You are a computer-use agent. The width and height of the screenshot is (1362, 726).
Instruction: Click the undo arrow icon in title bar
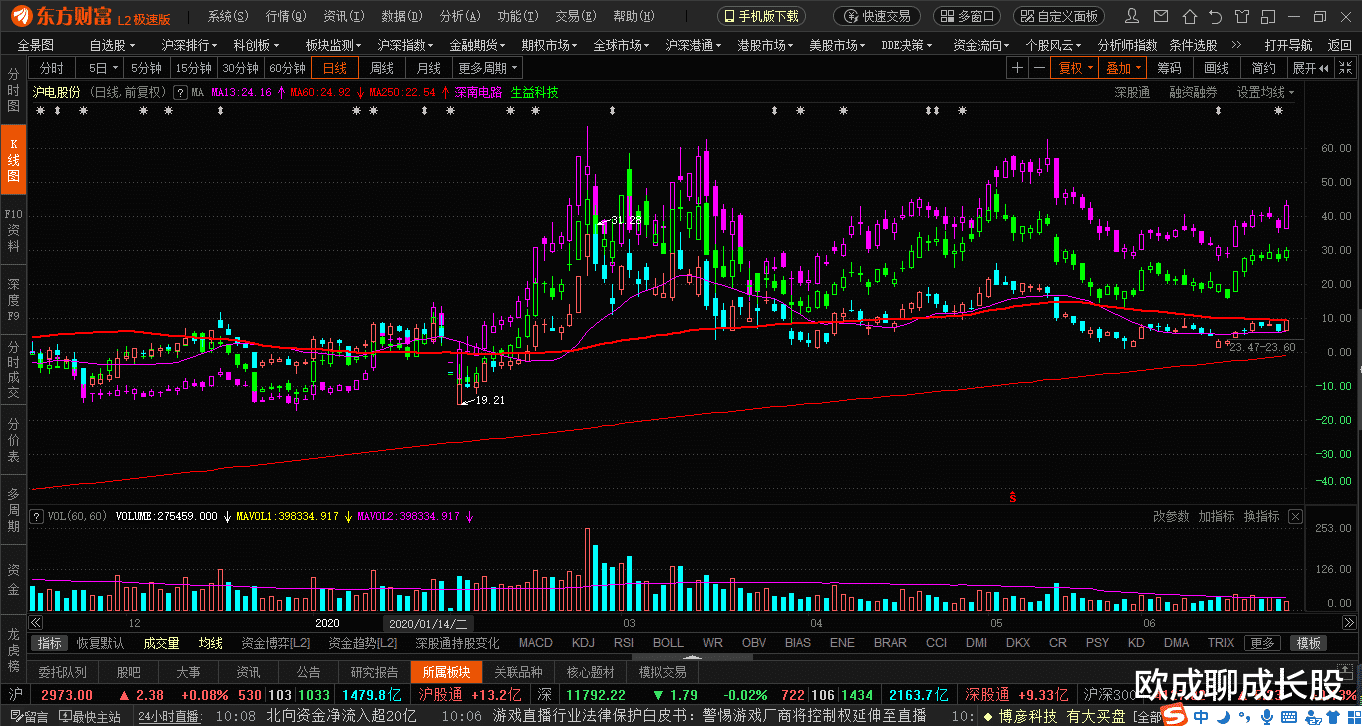pyautogui.click(x=1214, y=15)
